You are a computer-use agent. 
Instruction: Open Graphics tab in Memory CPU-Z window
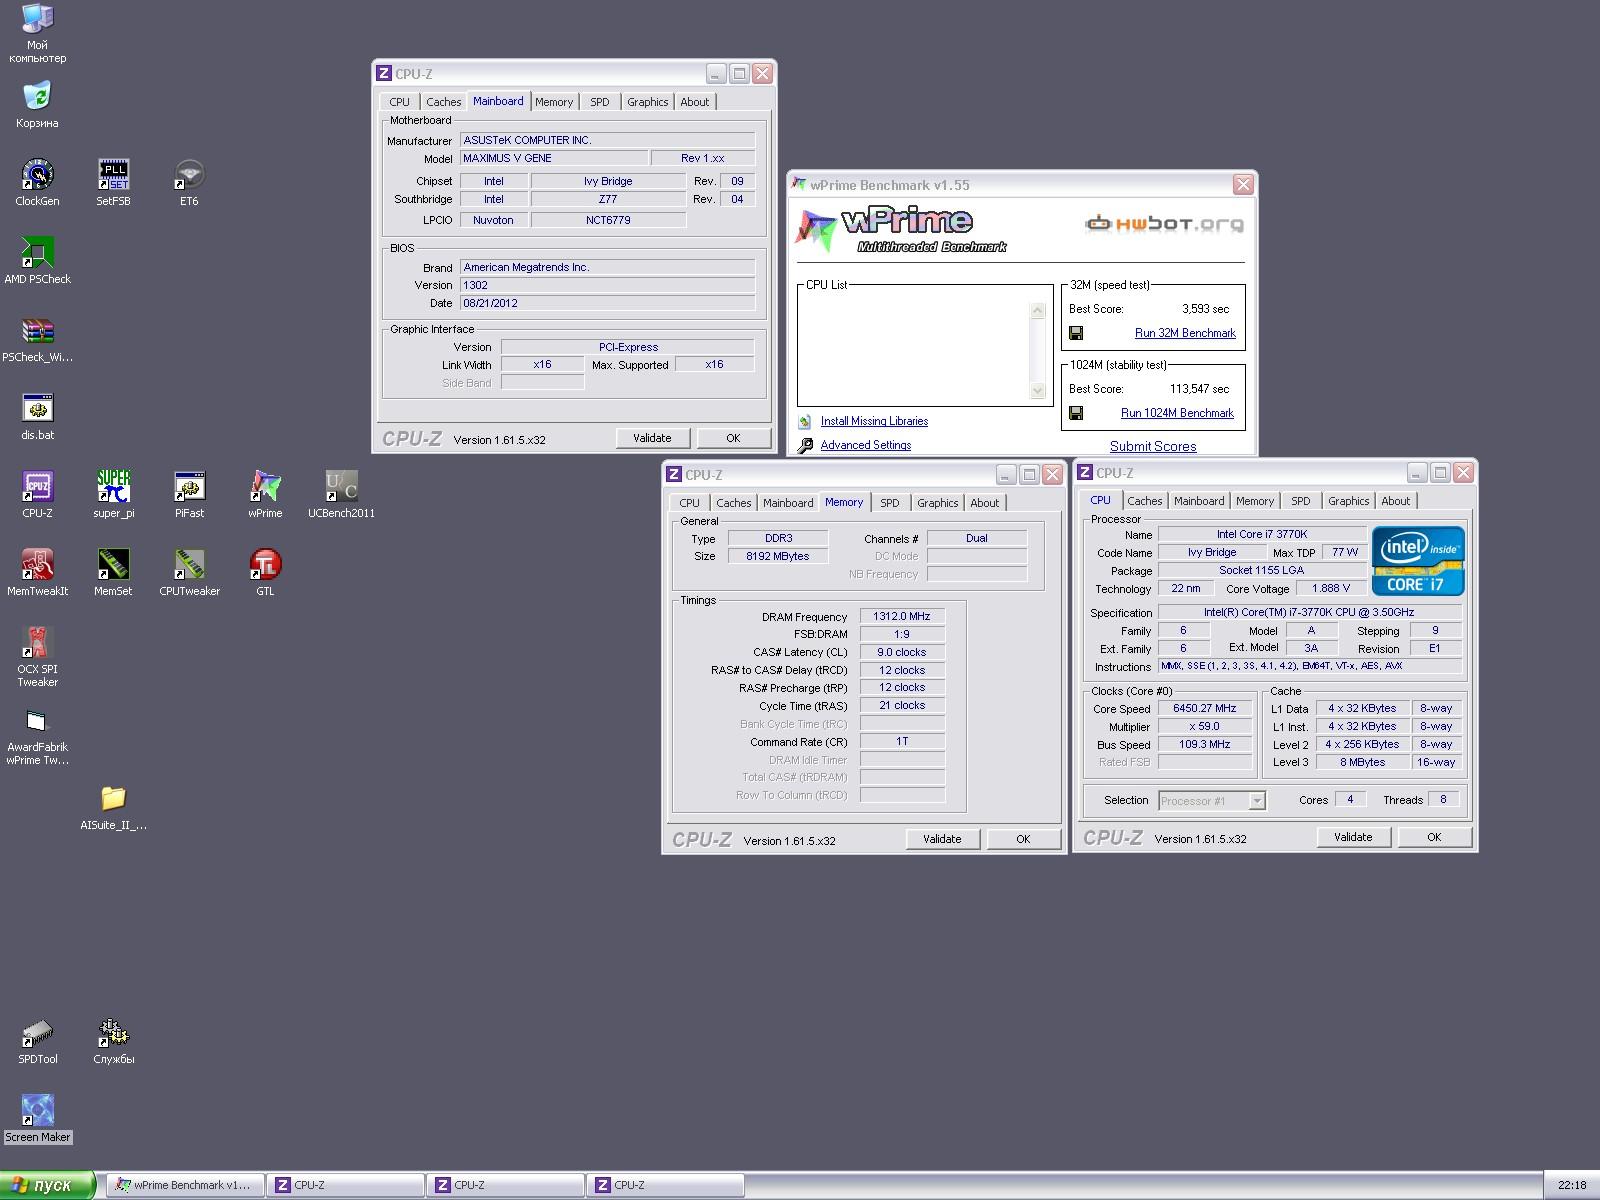click(937, 503)
